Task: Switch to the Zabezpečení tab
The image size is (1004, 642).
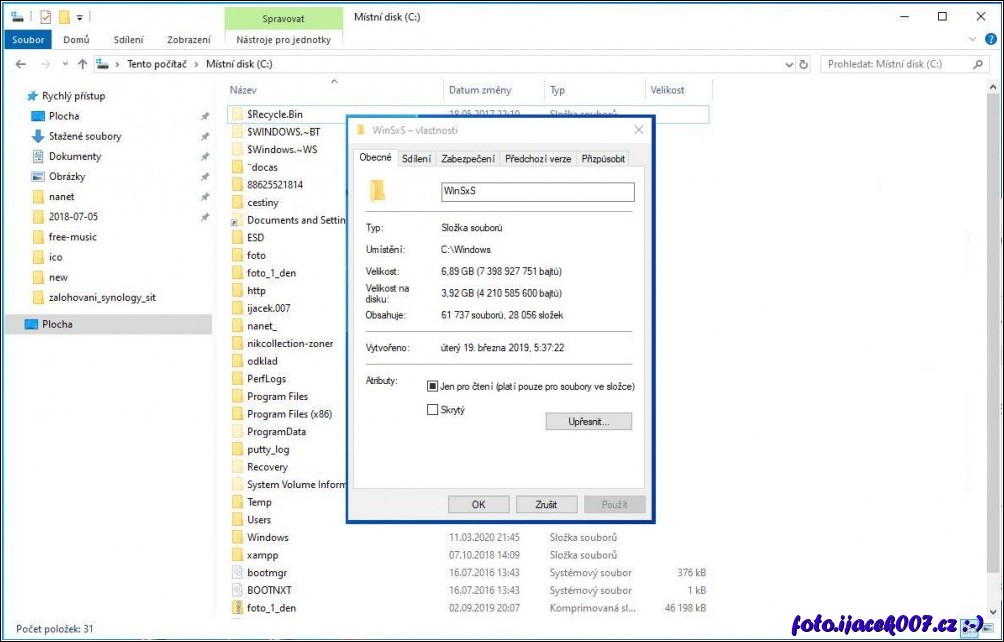Action: (467, 159)
